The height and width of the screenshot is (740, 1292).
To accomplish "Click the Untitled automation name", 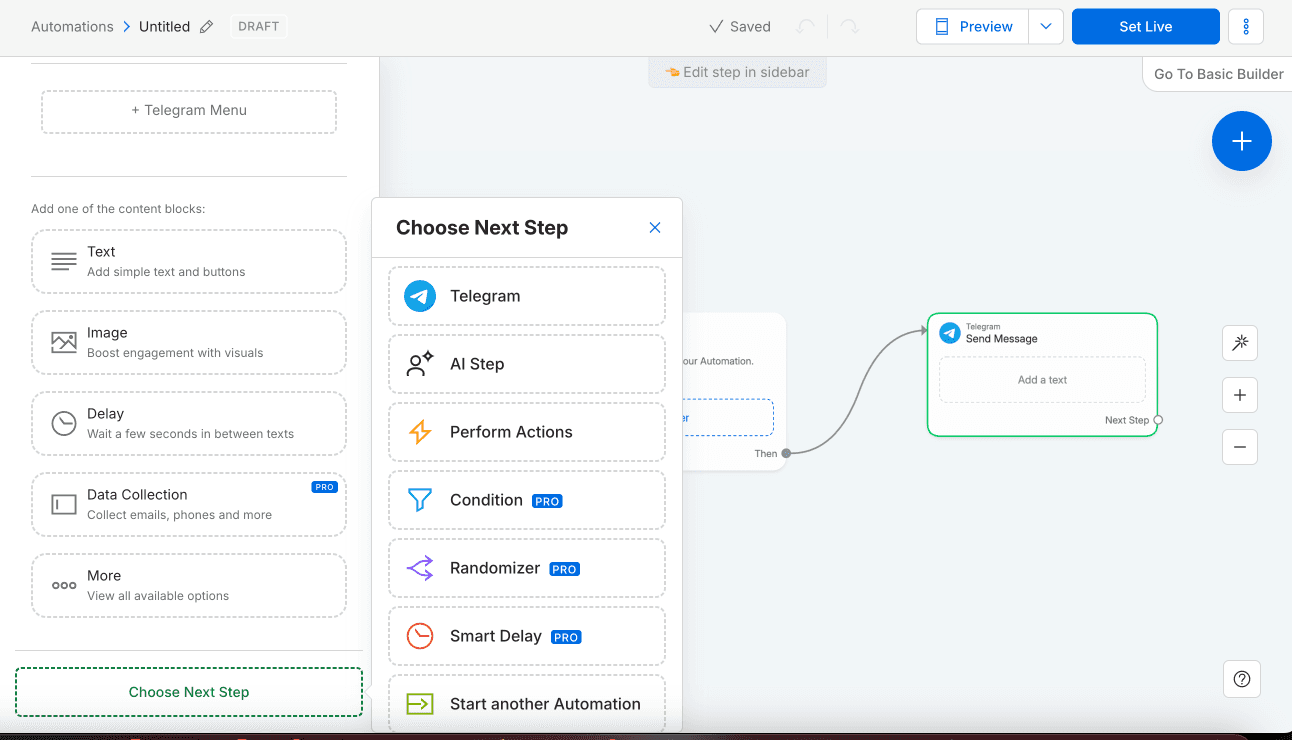I will (x=164, y=27).
